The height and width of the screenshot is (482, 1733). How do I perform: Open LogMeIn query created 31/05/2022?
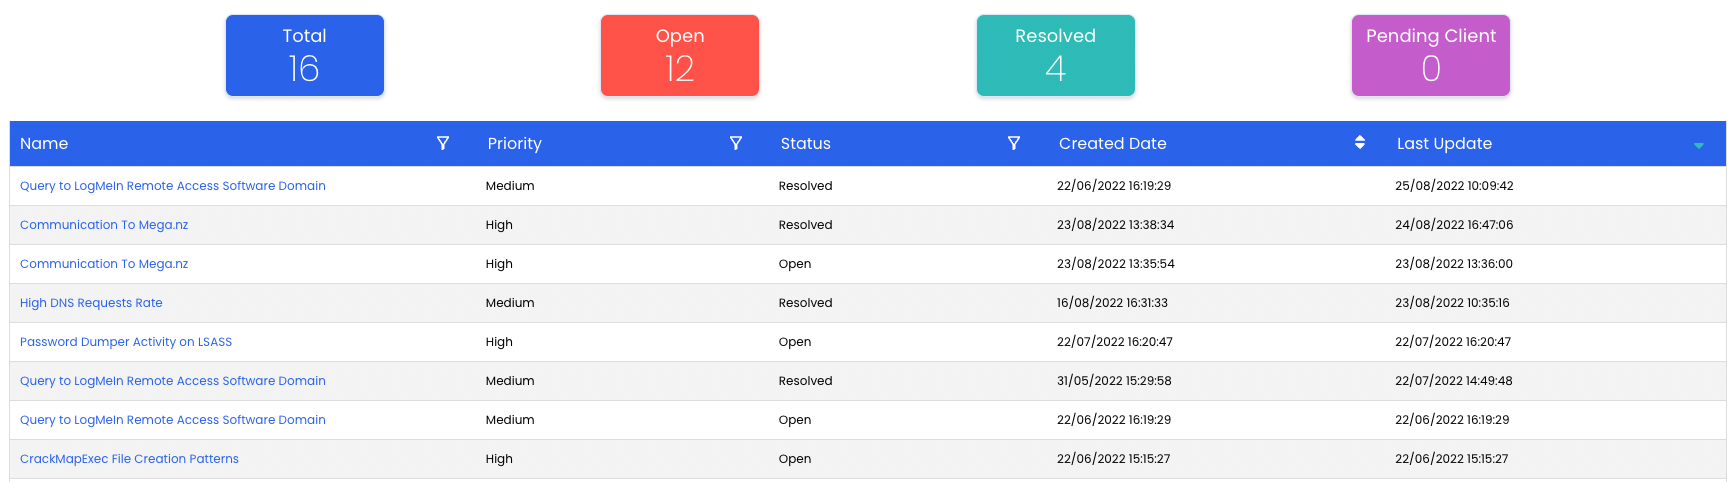point(173,381)
